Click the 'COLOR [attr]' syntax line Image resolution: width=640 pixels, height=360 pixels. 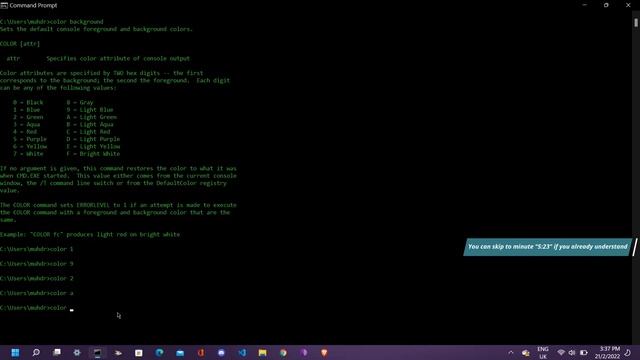click(x=20, y=44)
